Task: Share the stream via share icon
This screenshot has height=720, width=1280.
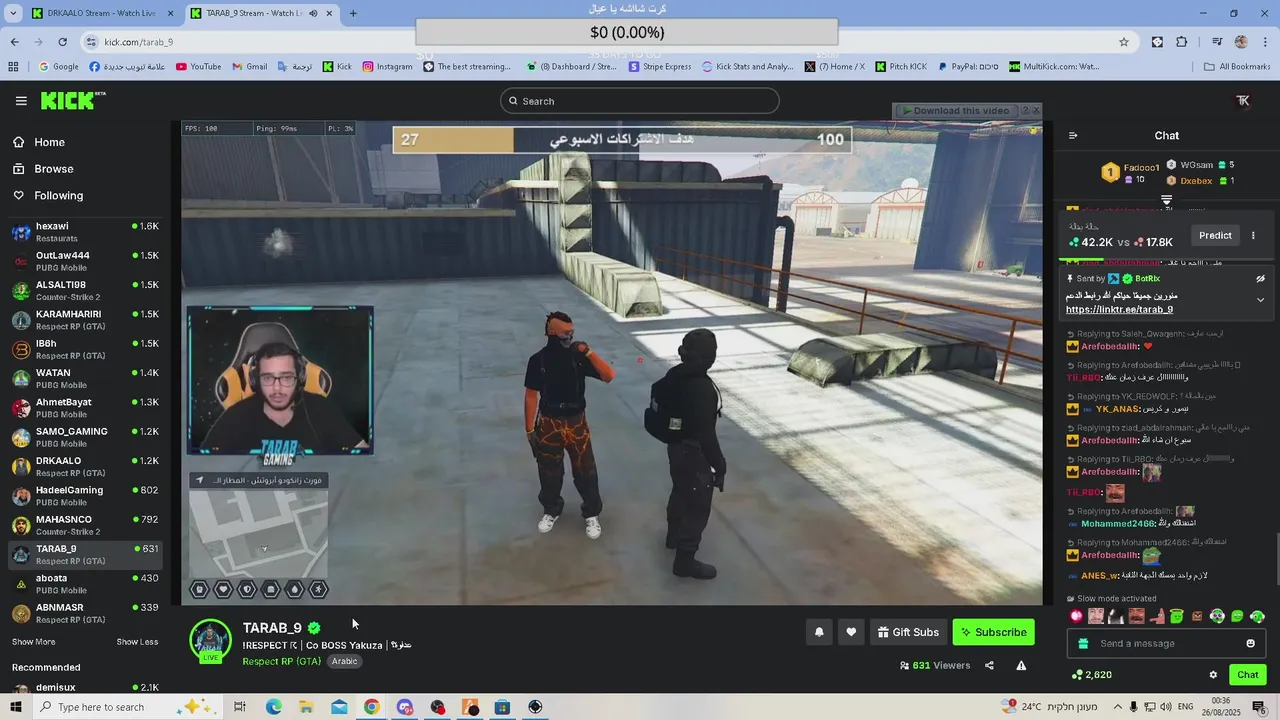Action: [989, 665]
